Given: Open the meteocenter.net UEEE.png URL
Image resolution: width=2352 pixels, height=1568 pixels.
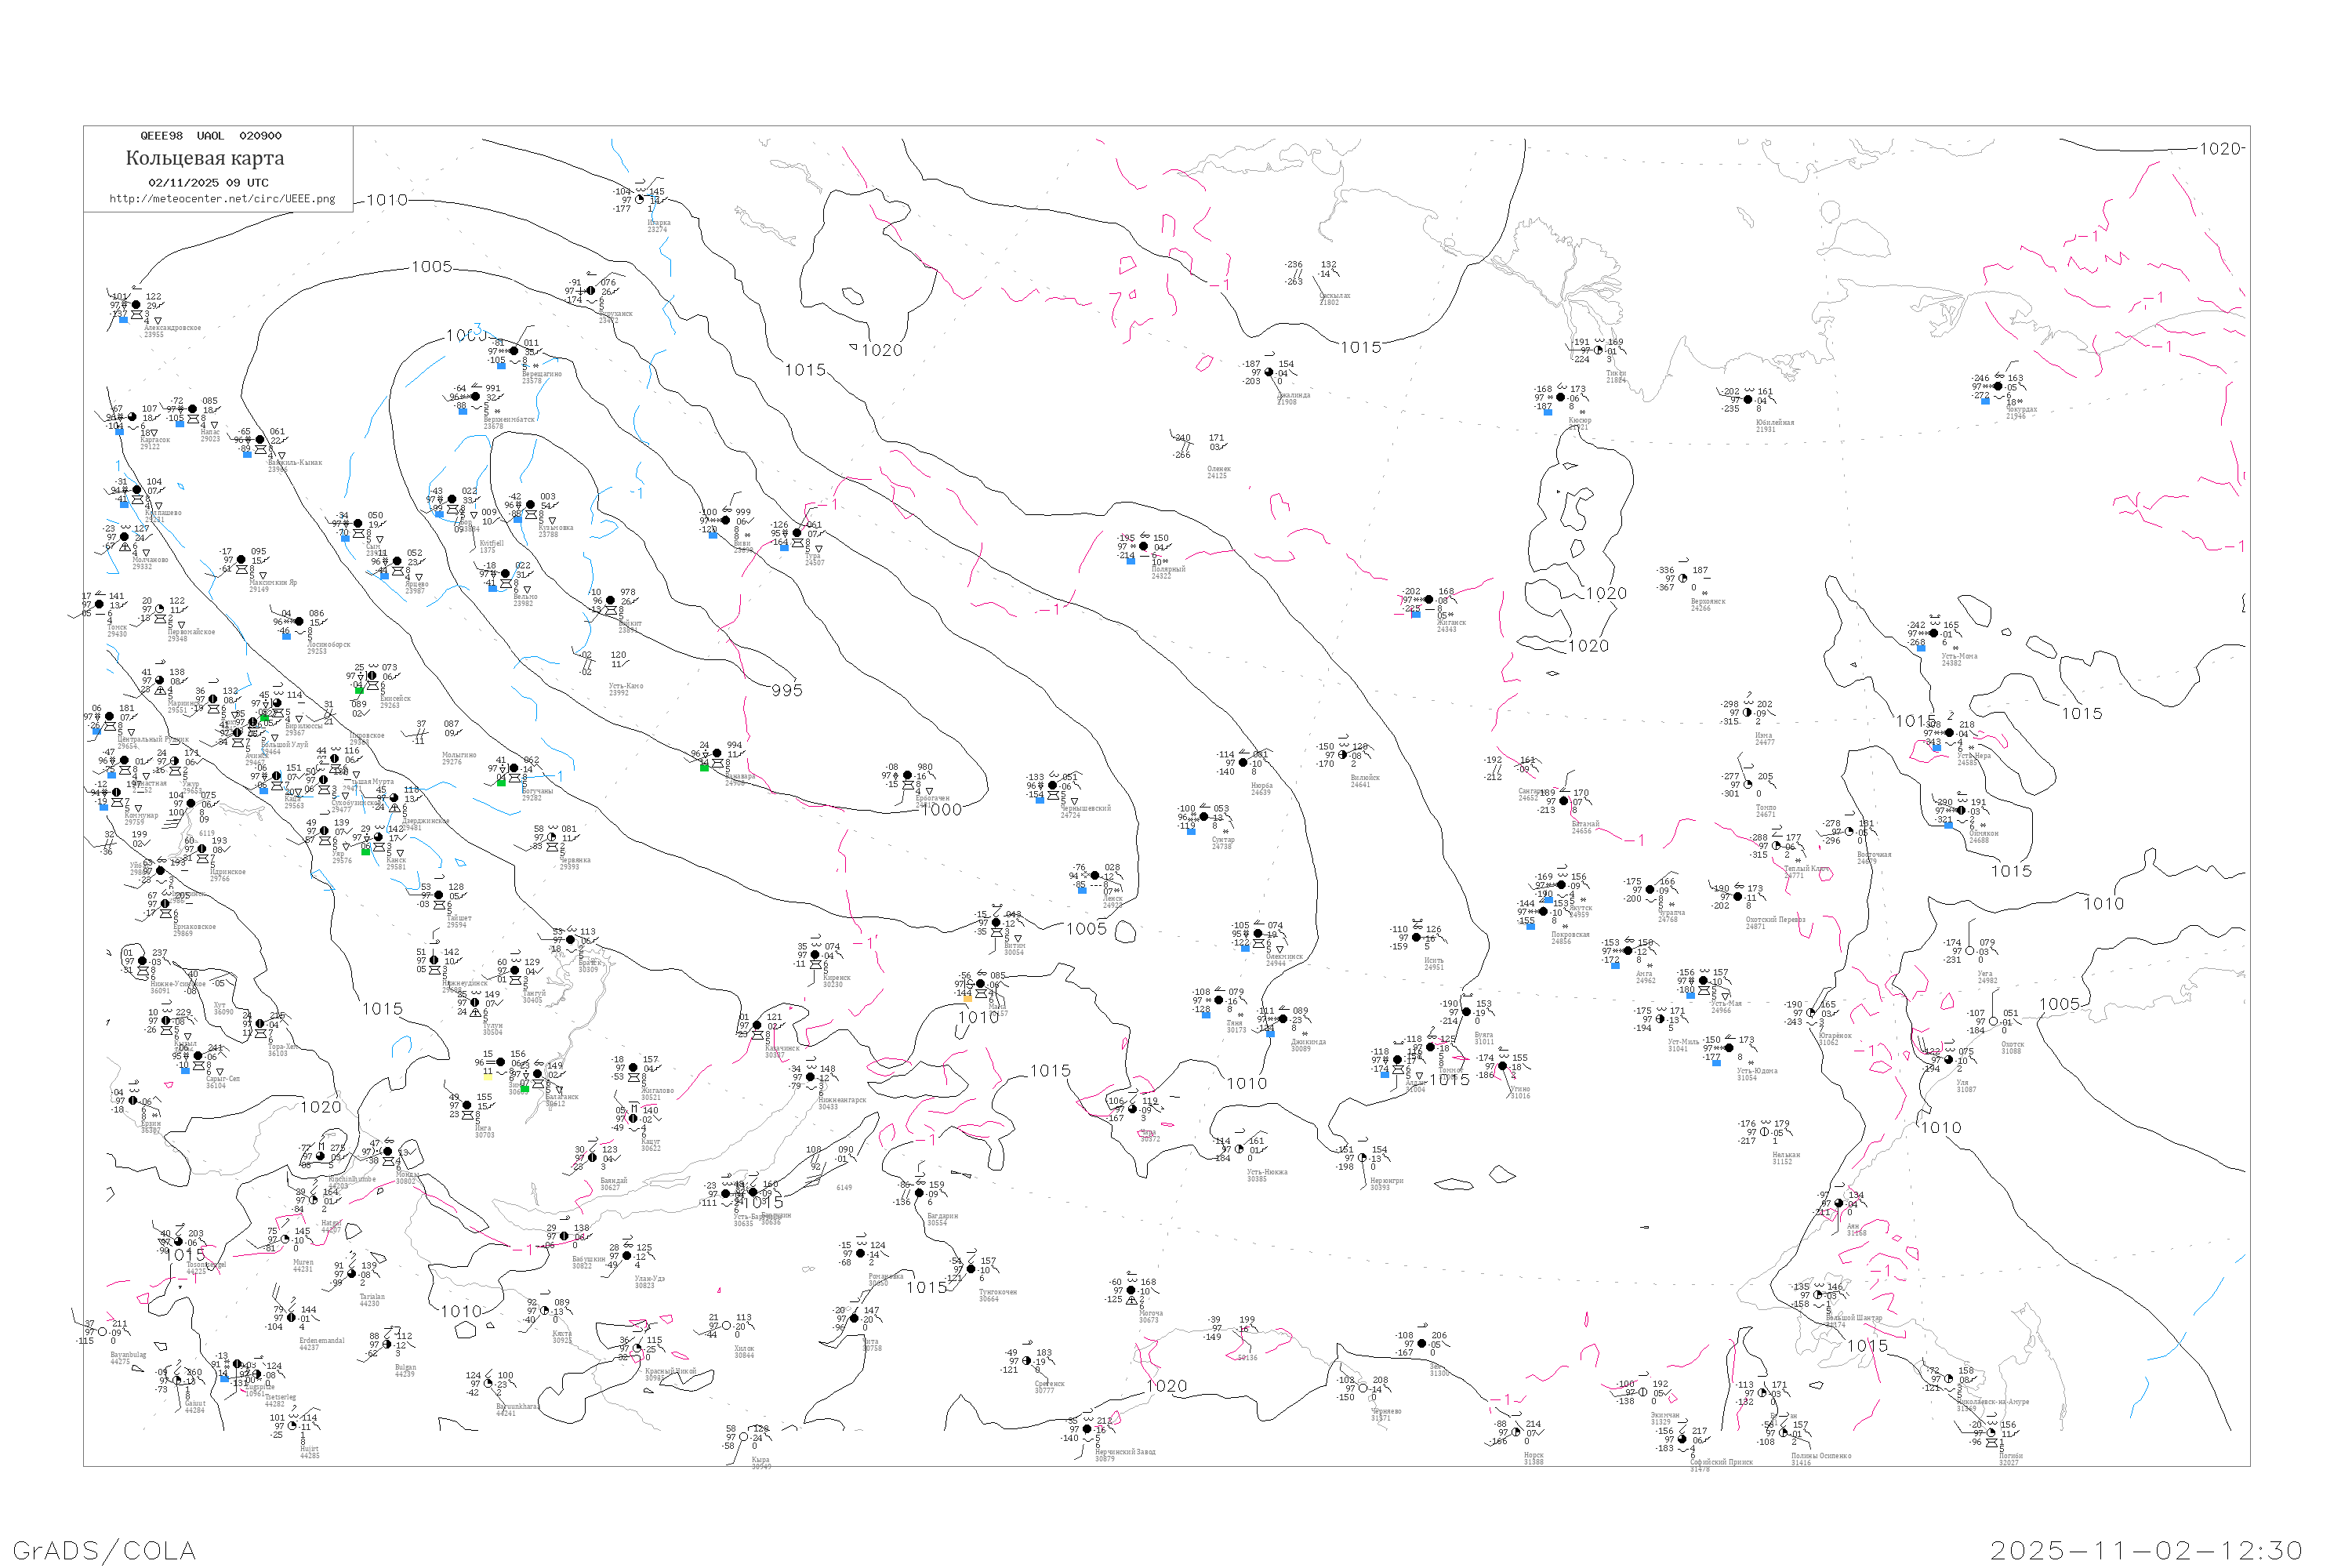Looking at the screenshot, I should click(x=222, y=199).
